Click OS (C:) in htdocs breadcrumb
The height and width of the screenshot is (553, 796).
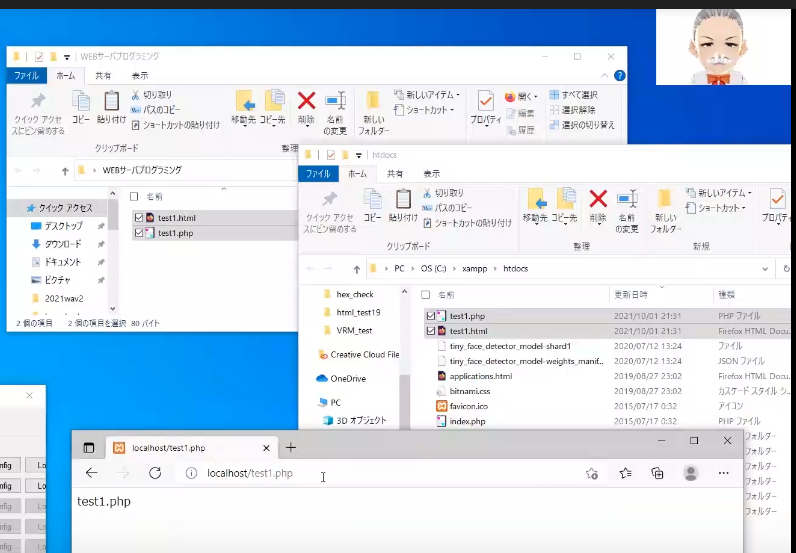pos(433,269)
